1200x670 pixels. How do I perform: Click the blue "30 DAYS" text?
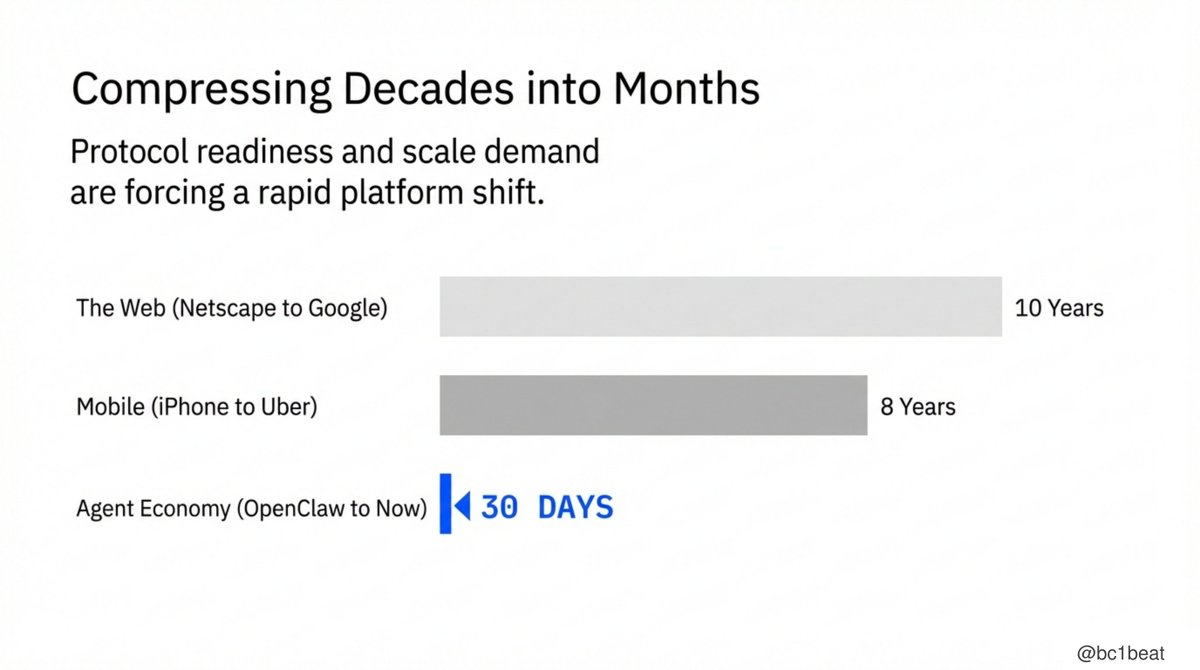click(547, 507)
